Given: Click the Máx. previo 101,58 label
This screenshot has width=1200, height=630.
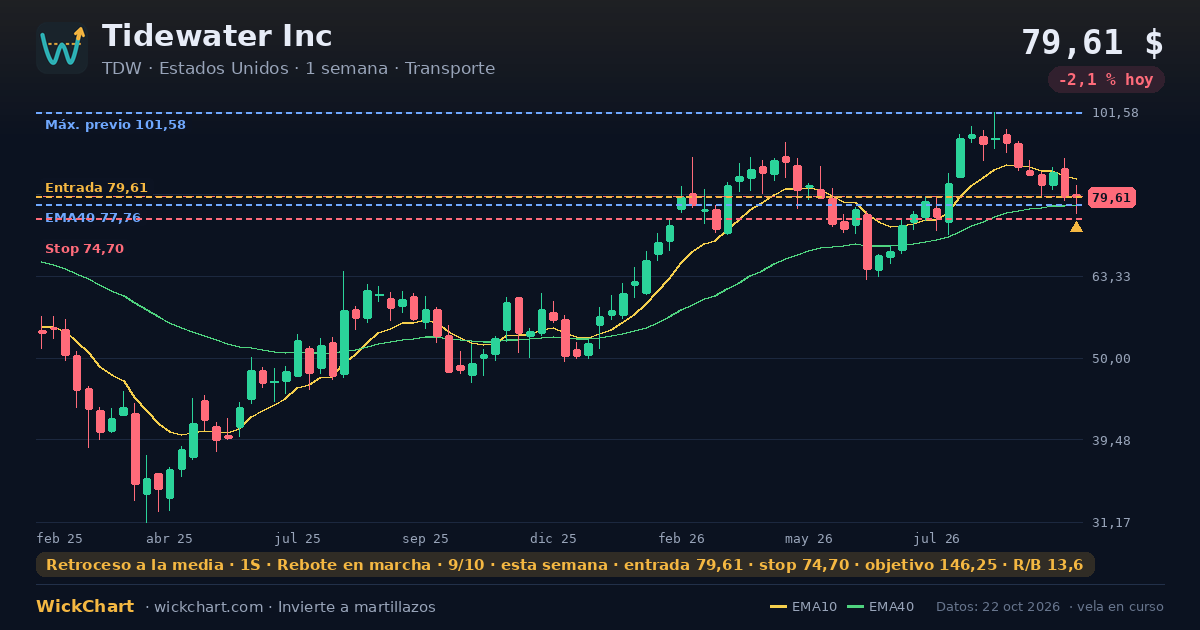Looking at the screenshot, I should coord(115,125).
